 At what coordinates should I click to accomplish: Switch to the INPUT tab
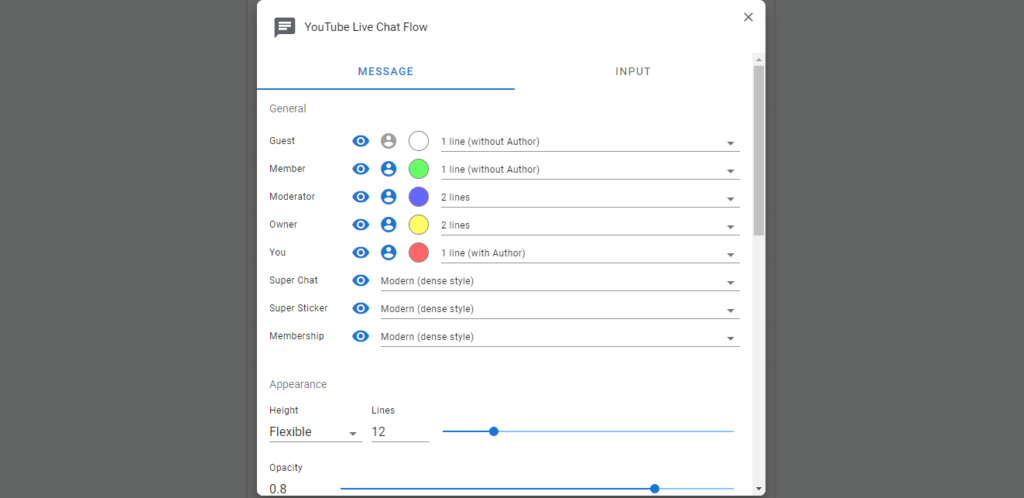[x=633, y=72]
